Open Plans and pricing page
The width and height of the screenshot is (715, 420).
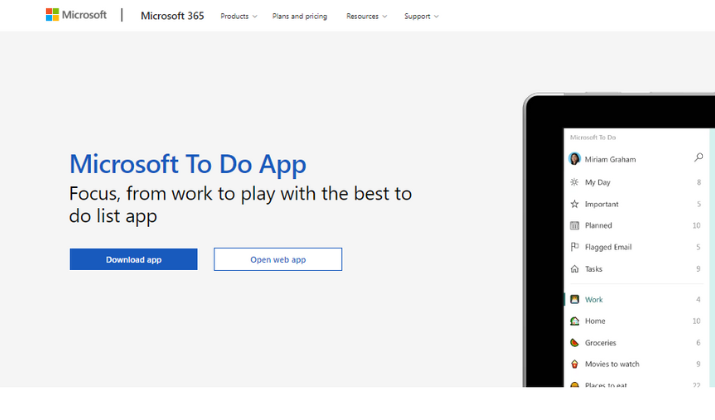coord(300,16)
